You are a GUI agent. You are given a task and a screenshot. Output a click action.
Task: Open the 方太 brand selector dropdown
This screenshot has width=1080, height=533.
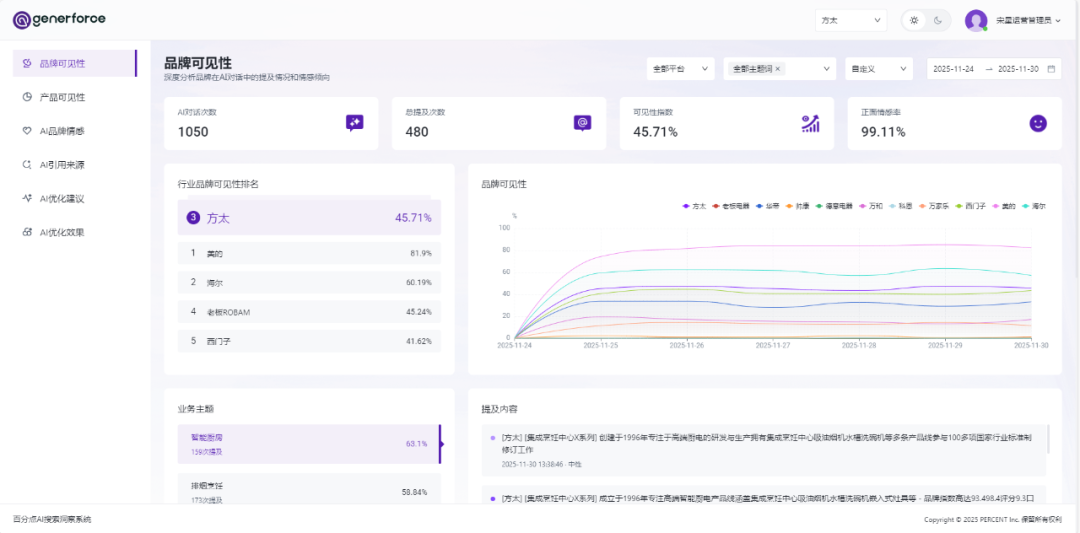[x=851, y=20]
